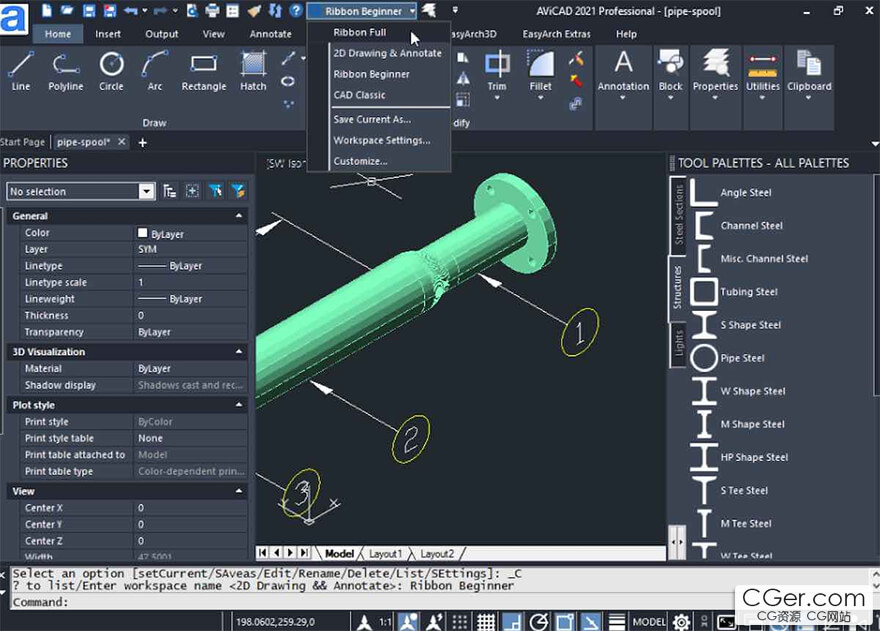880x631 pixels.
Task: Collapse the General properties section
Action: click(x=239, y=216)
